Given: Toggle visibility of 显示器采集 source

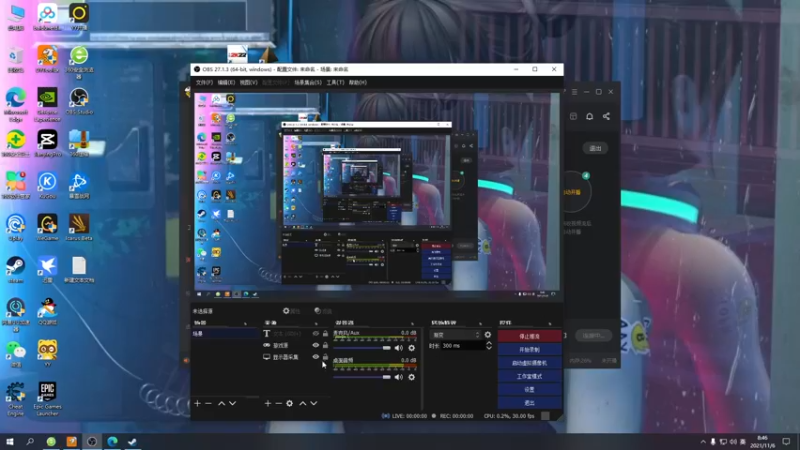Looking at the screenshot, I should tap(315, 357).
